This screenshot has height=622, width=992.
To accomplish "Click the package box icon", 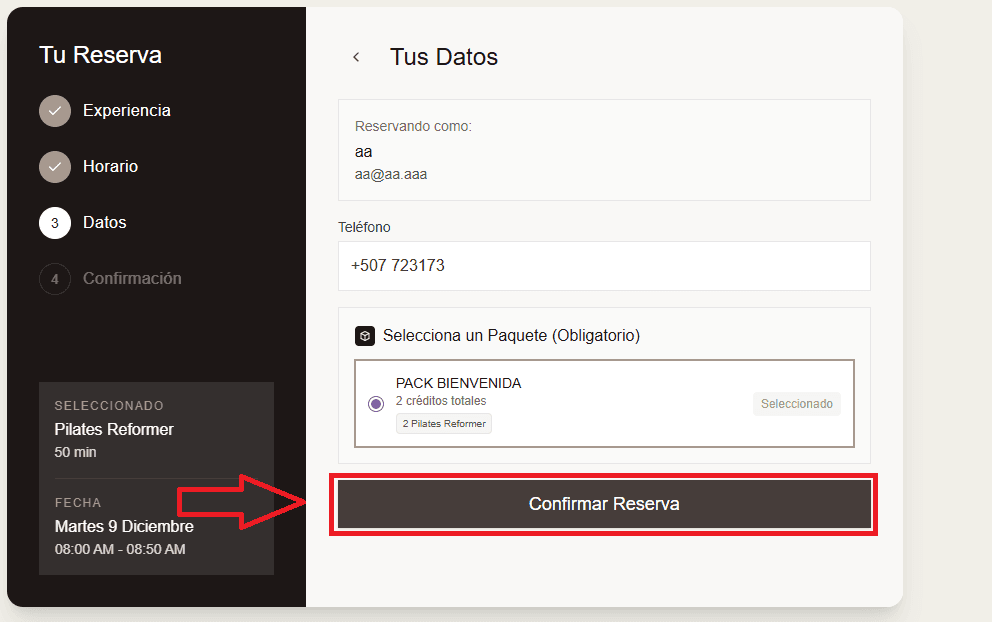I will coord(365,336).
